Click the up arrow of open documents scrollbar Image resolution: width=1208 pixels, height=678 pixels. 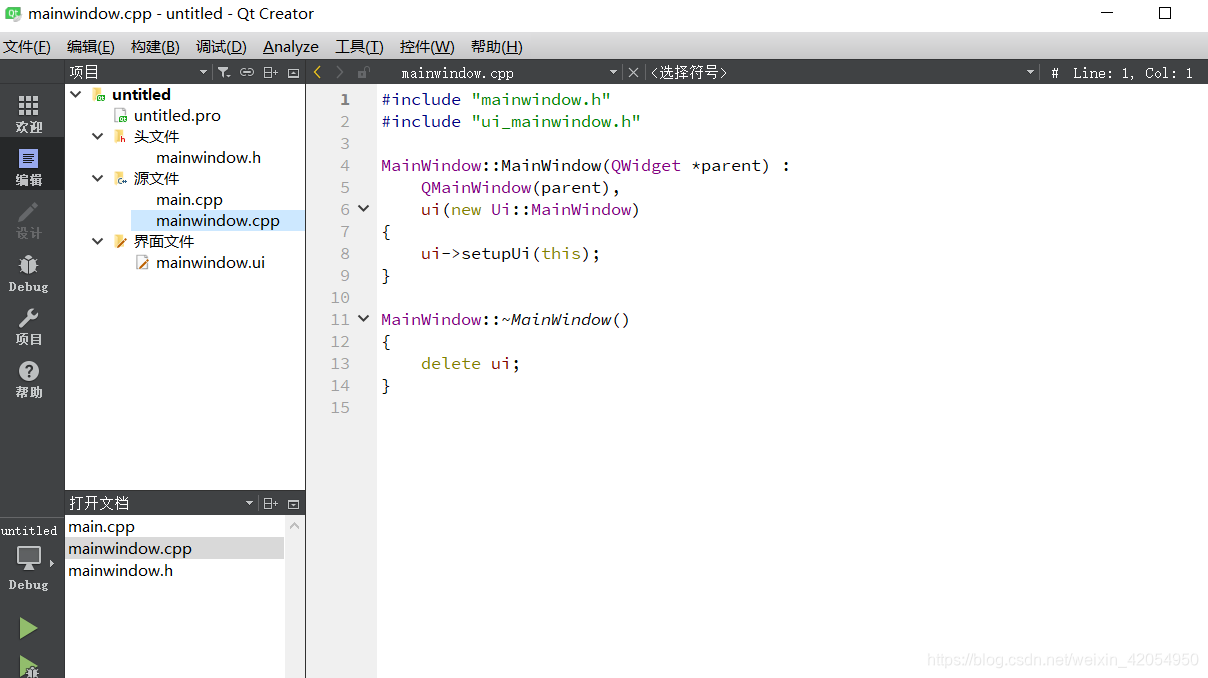(x=294, y=526)
